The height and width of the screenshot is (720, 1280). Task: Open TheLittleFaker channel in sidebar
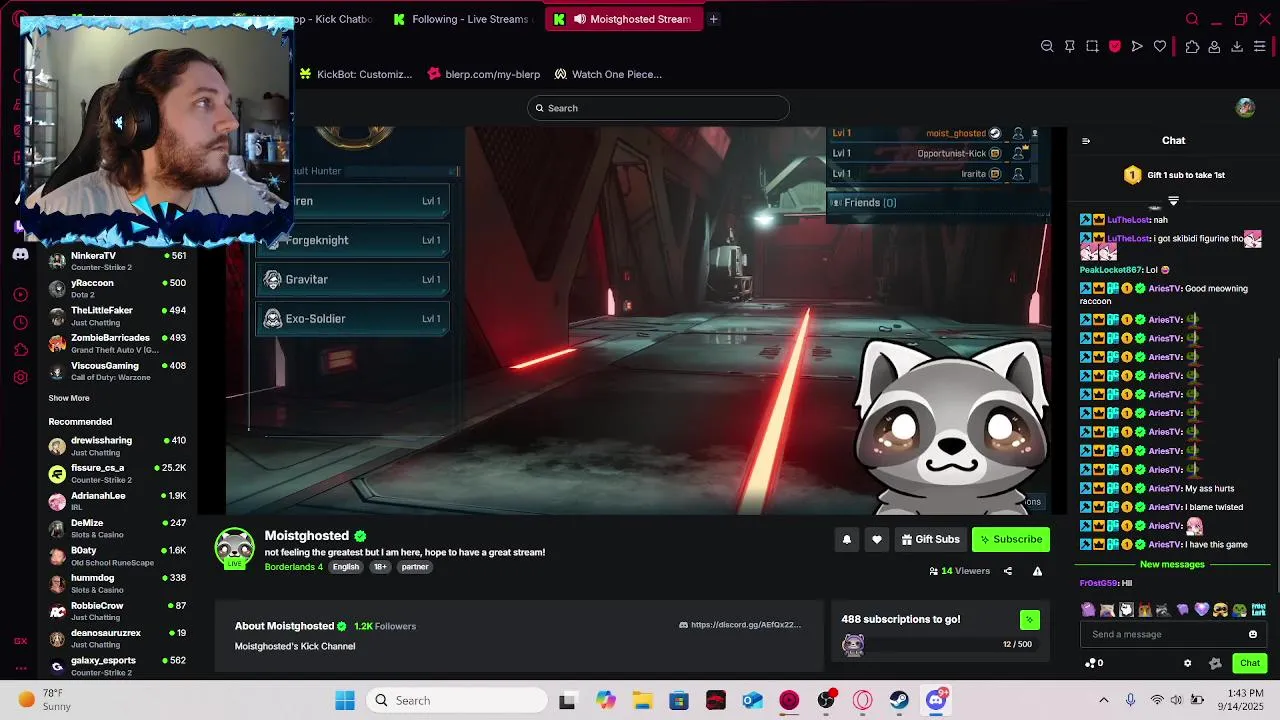click(117, 316)
